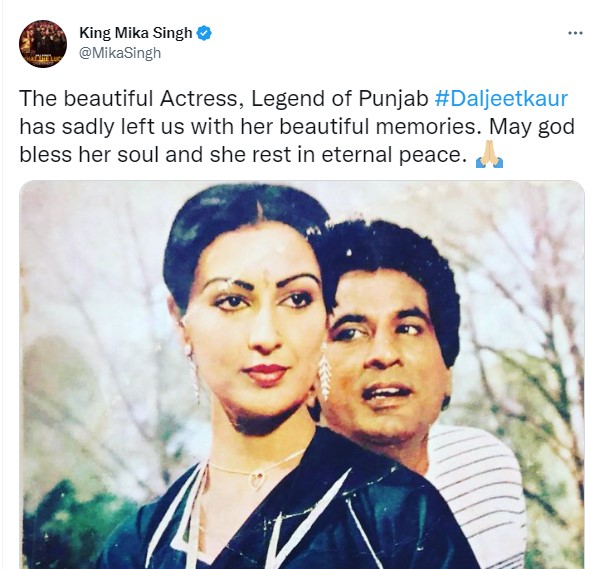The image size is (596, 569).
Task: Open the @MikaSingh handle link
Action: pos(120,53)
